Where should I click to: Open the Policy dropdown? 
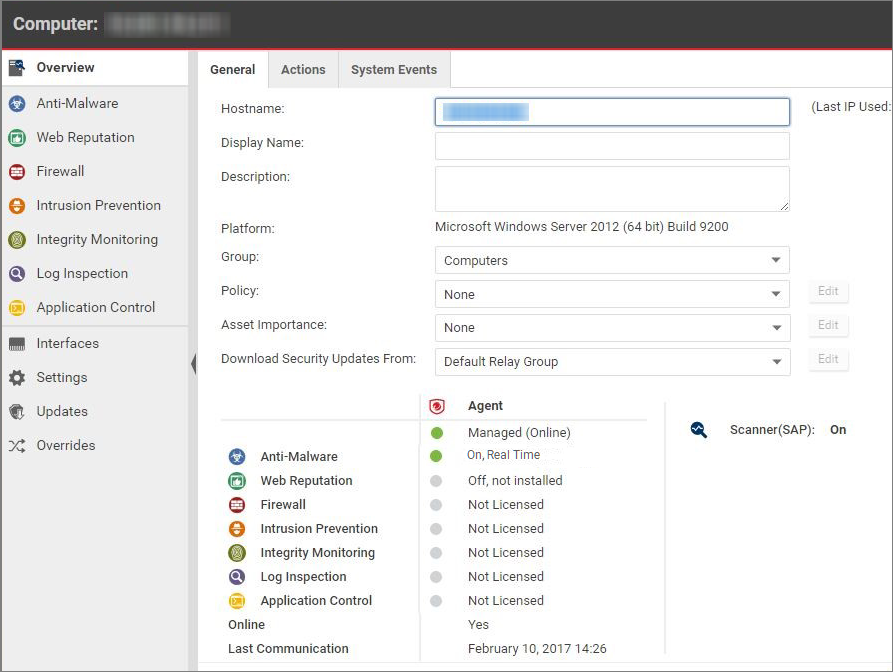point(612,294)
